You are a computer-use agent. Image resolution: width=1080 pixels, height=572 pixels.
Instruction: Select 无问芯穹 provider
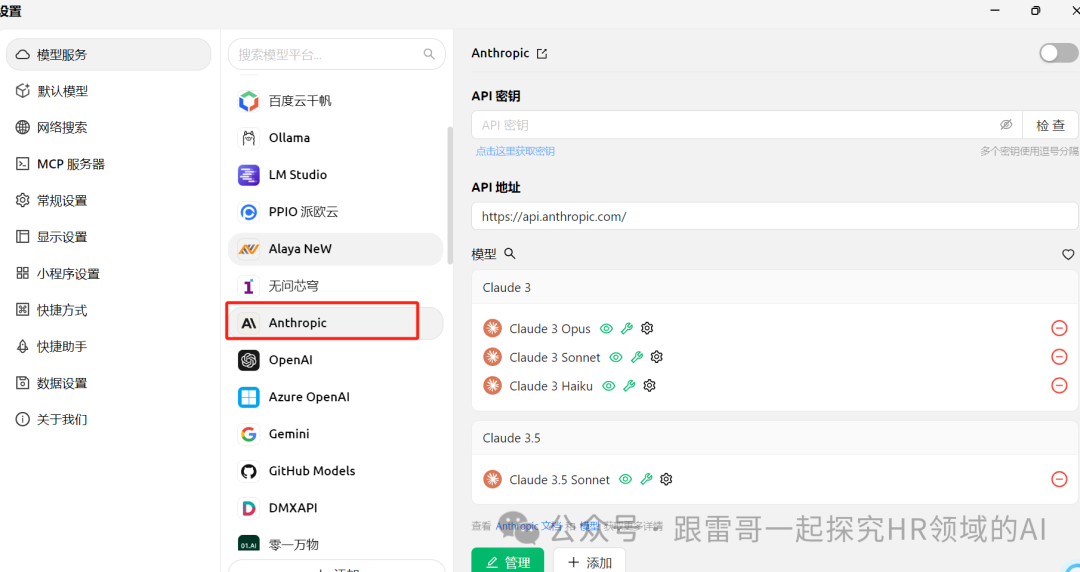[x=335, y=286]
